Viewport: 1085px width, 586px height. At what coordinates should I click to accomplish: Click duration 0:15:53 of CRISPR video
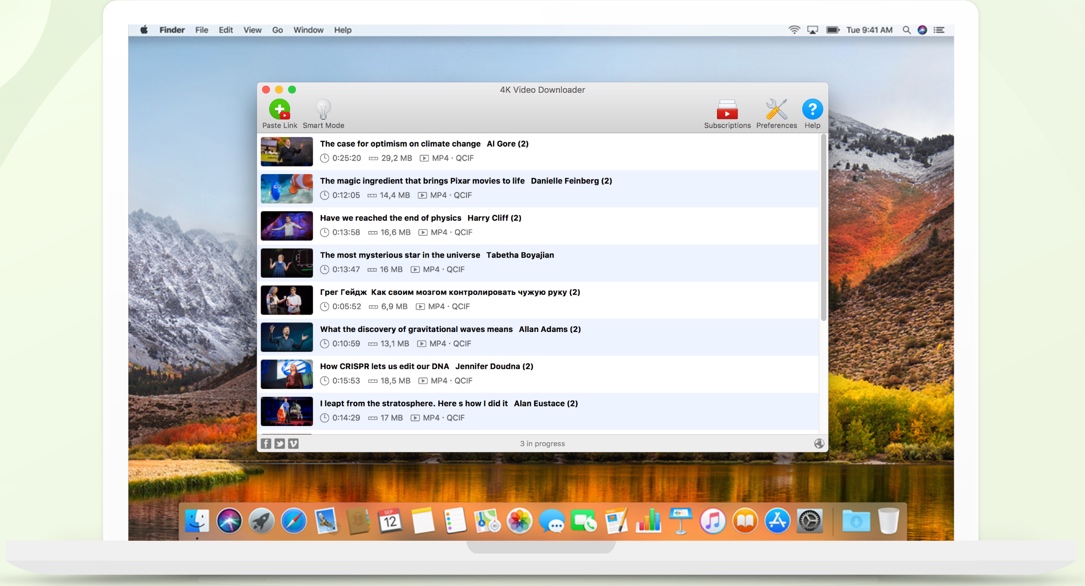click(346, 381)
